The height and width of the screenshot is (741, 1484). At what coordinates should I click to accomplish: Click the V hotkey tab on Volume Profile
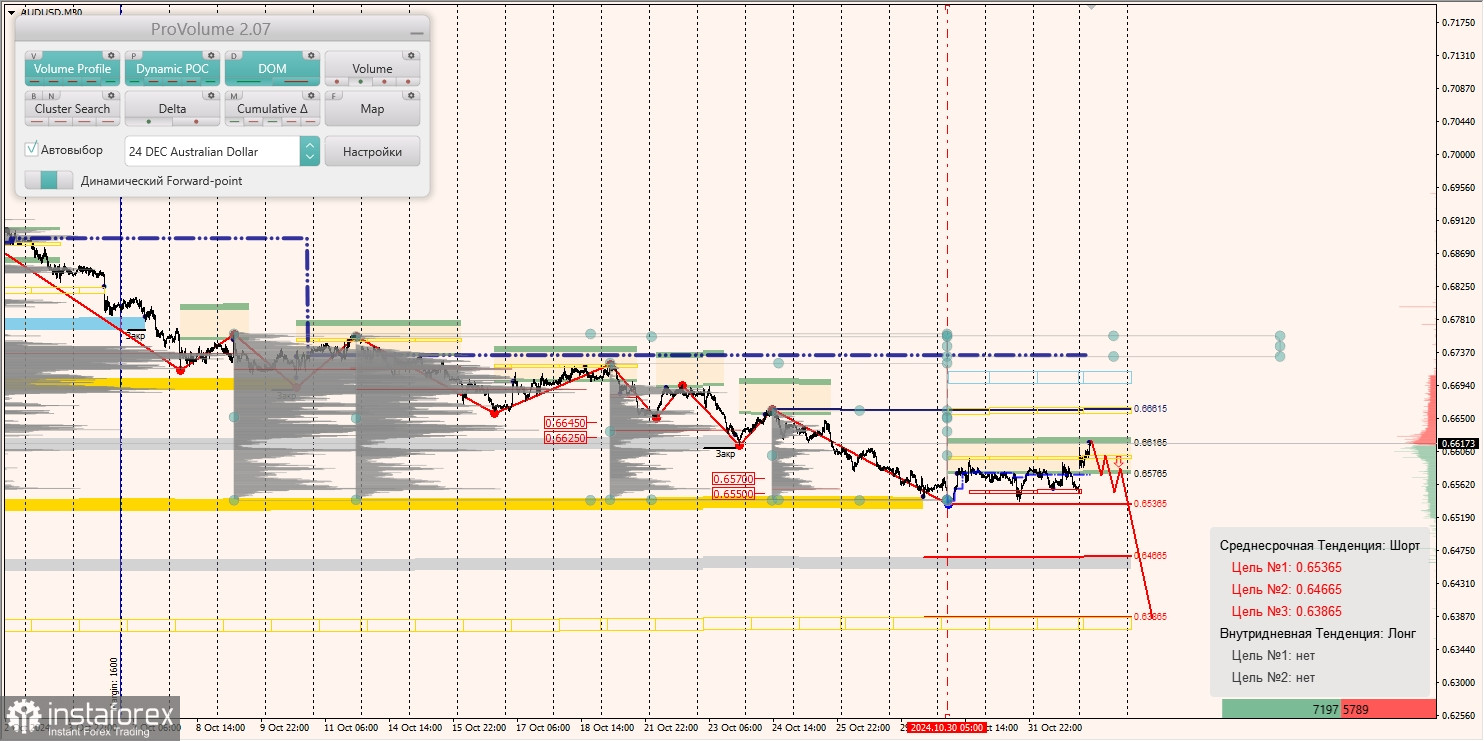coord(36,56)
